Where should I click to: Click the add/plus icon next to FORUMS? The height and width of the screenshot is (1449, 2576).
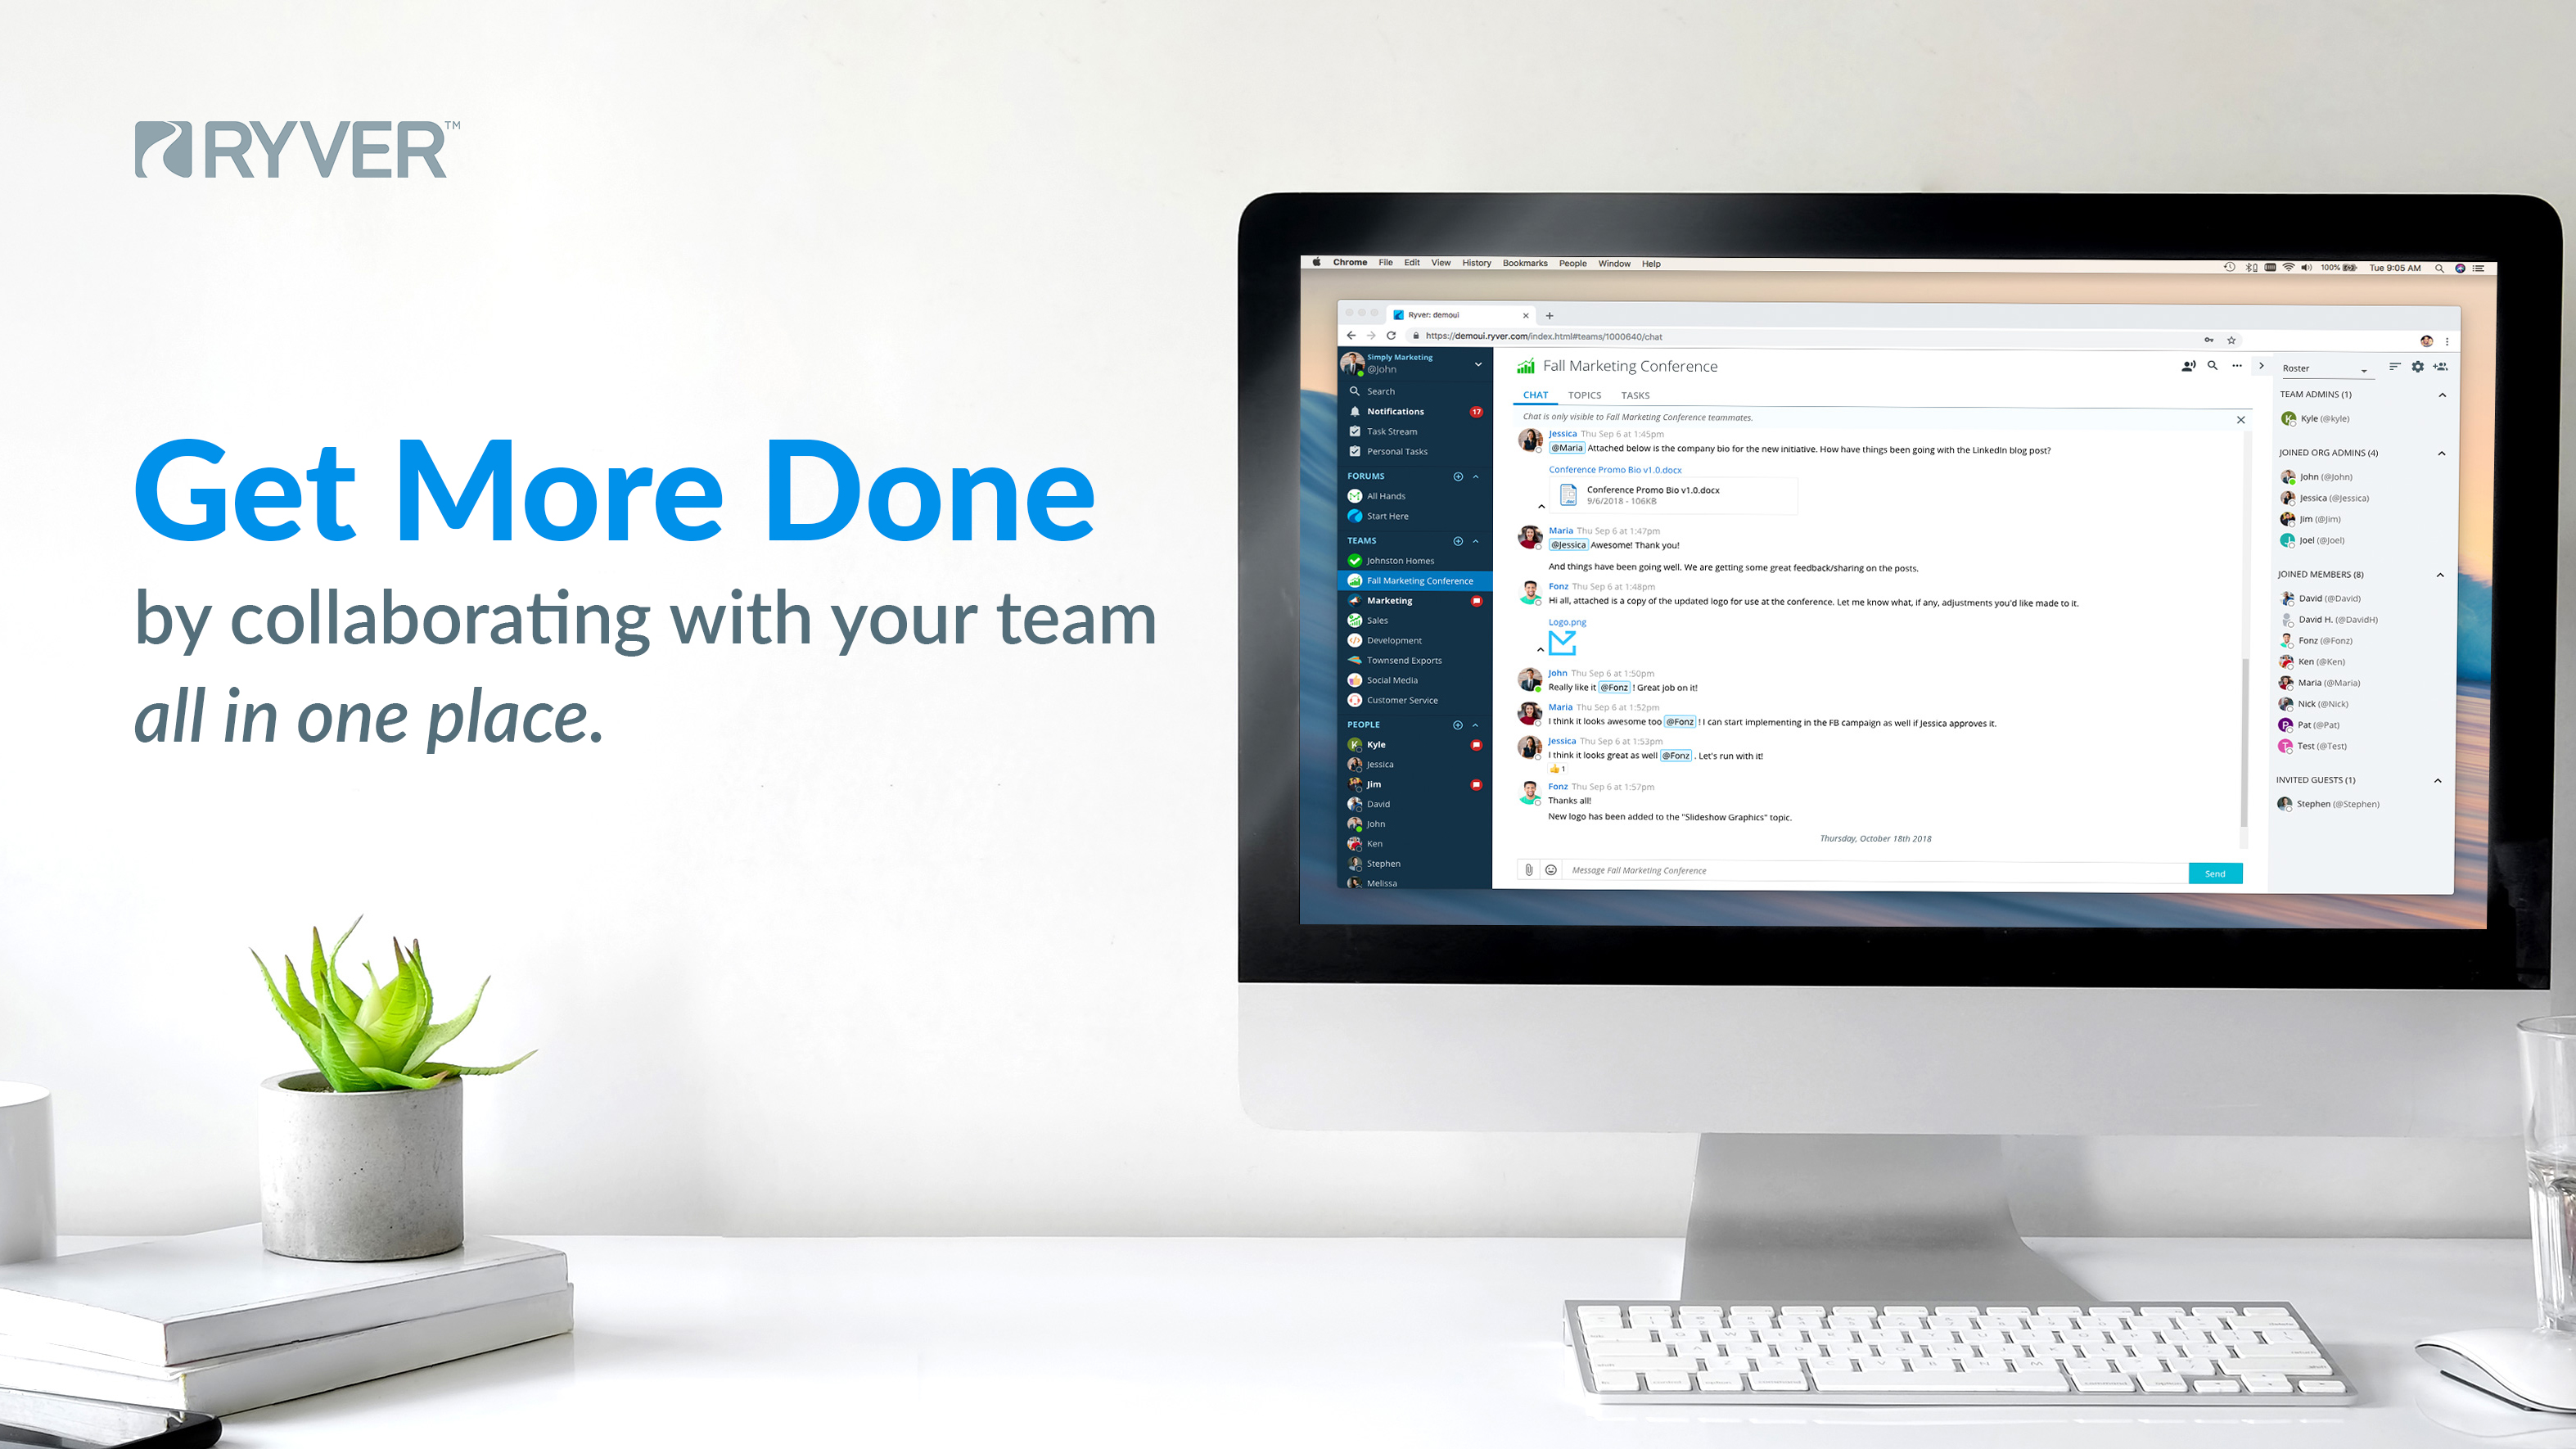tap(1459, 474)
